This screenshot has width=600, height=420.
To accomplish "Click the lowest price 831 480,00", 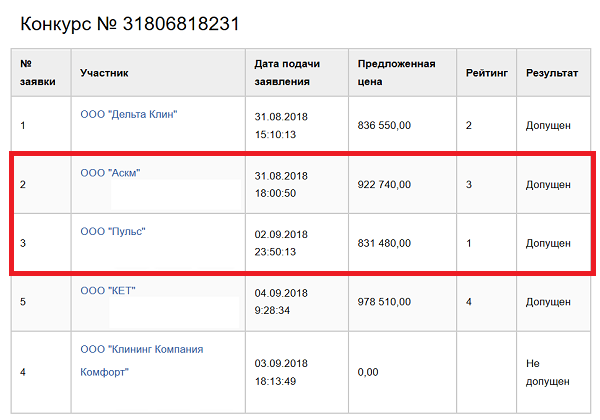I will click(x=384, y=243).
